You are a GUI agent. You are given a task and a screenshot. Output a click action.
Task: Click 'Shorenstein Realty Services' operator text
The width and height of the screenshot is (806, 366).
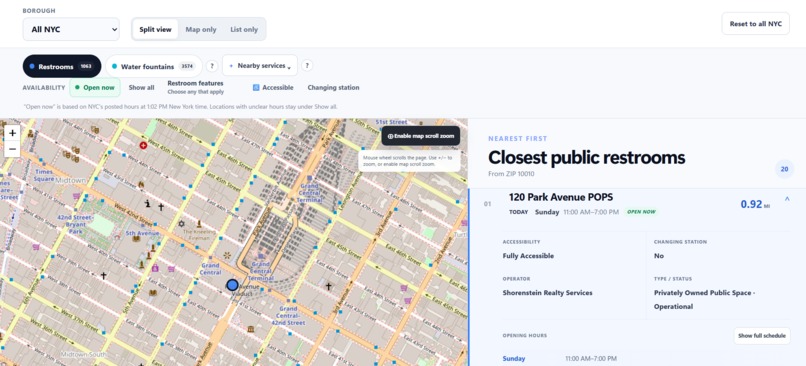point(547,292)
